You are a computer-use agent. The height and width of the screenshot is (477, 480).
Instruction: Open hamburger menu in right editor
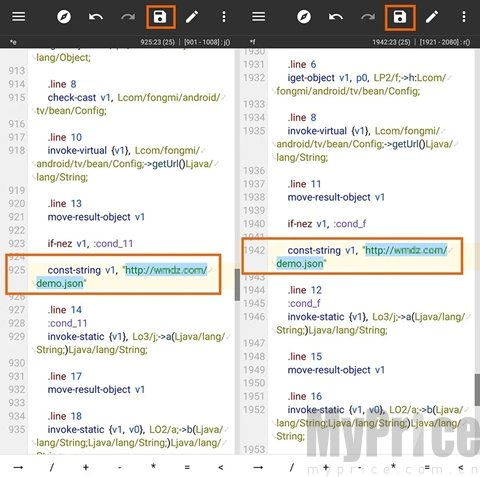pyautogui.click(x=258, y=16)
